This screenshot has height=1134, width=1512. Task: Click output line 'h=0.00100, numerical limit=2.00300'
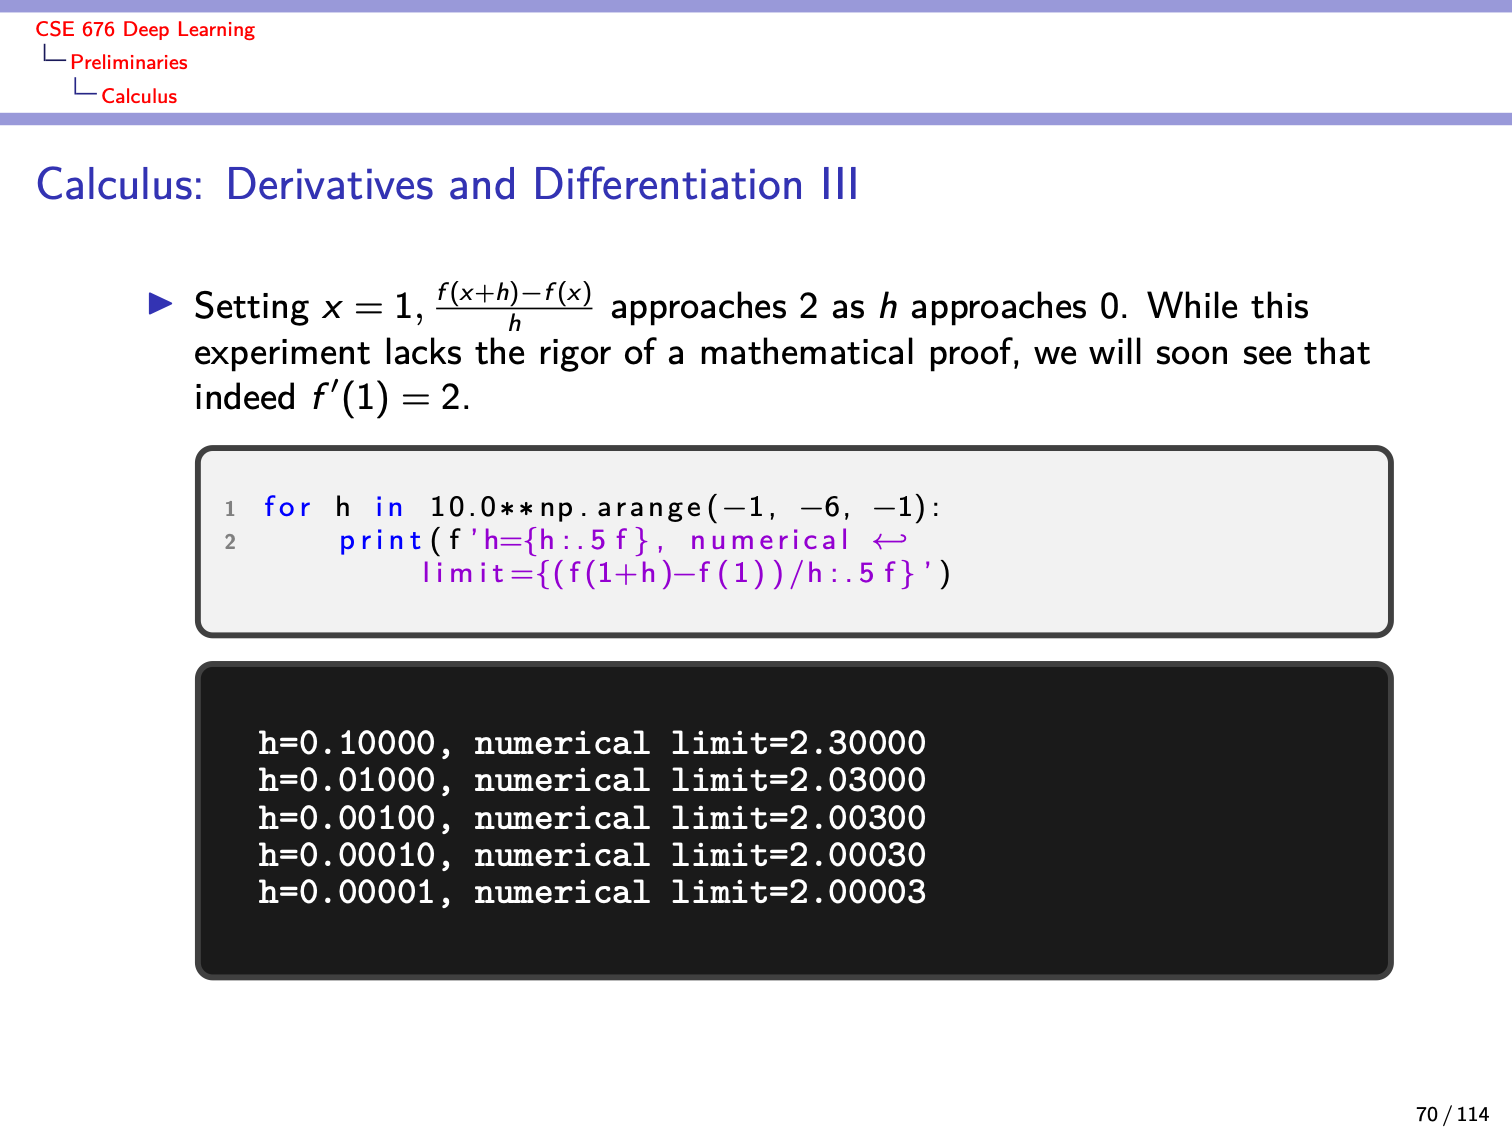(592, 818)
